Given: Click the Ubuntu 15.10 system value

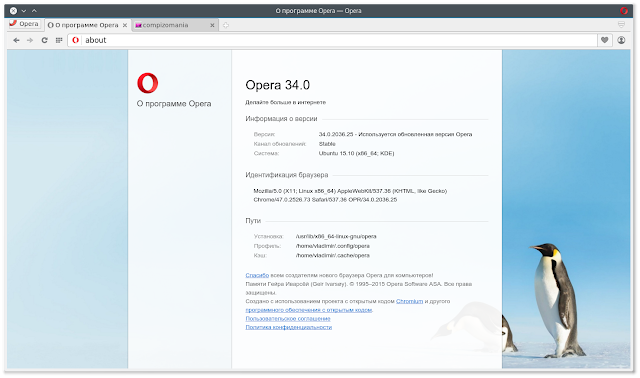Looking at the screenshot, I should (x=356, y=153).
